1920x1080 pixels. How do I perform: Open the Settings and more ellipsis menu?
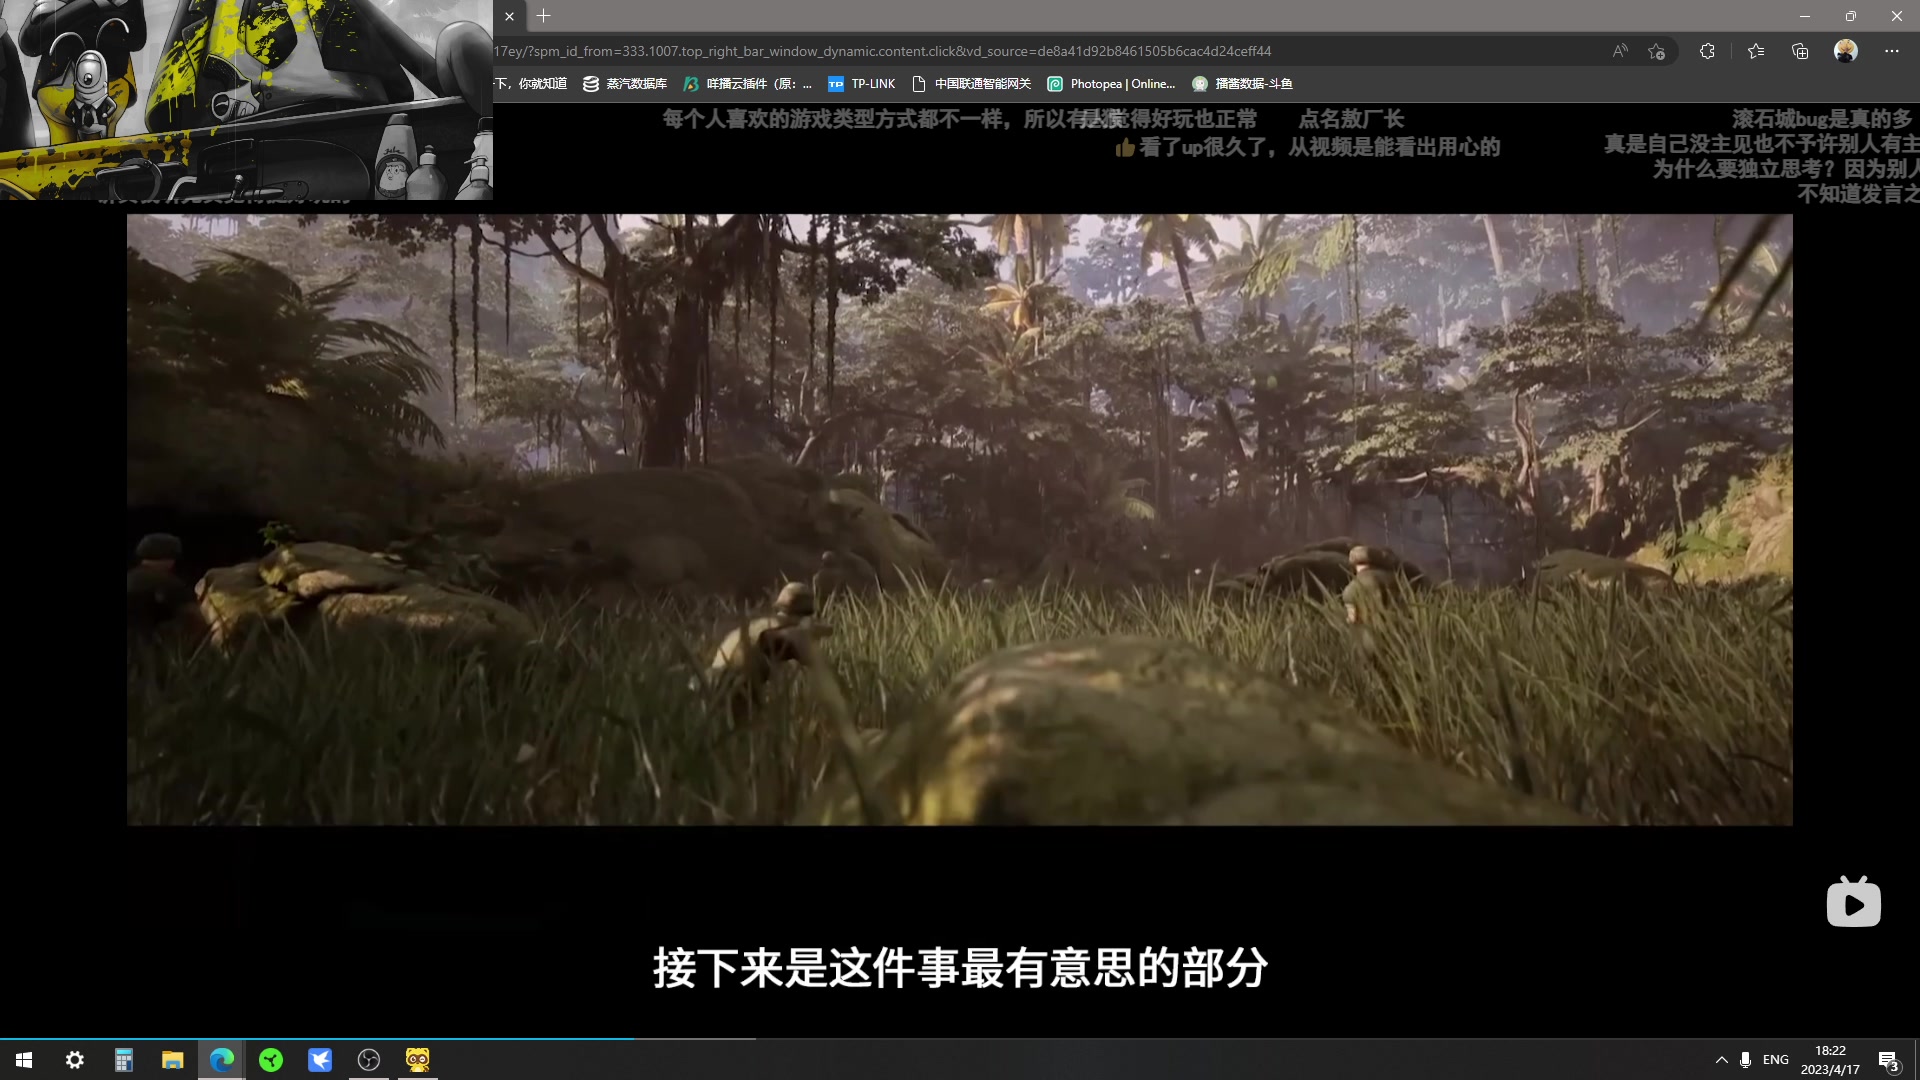click(1892, 51)
